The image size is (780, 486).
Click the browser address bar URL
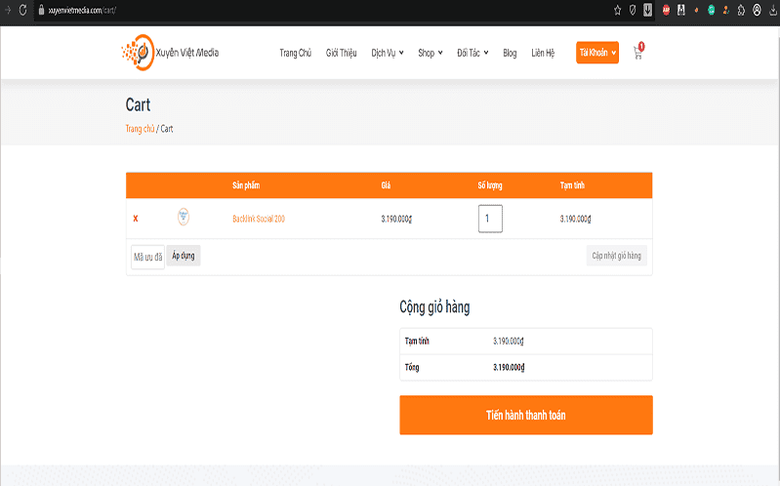pyautogui.click(x=82, y=10)
